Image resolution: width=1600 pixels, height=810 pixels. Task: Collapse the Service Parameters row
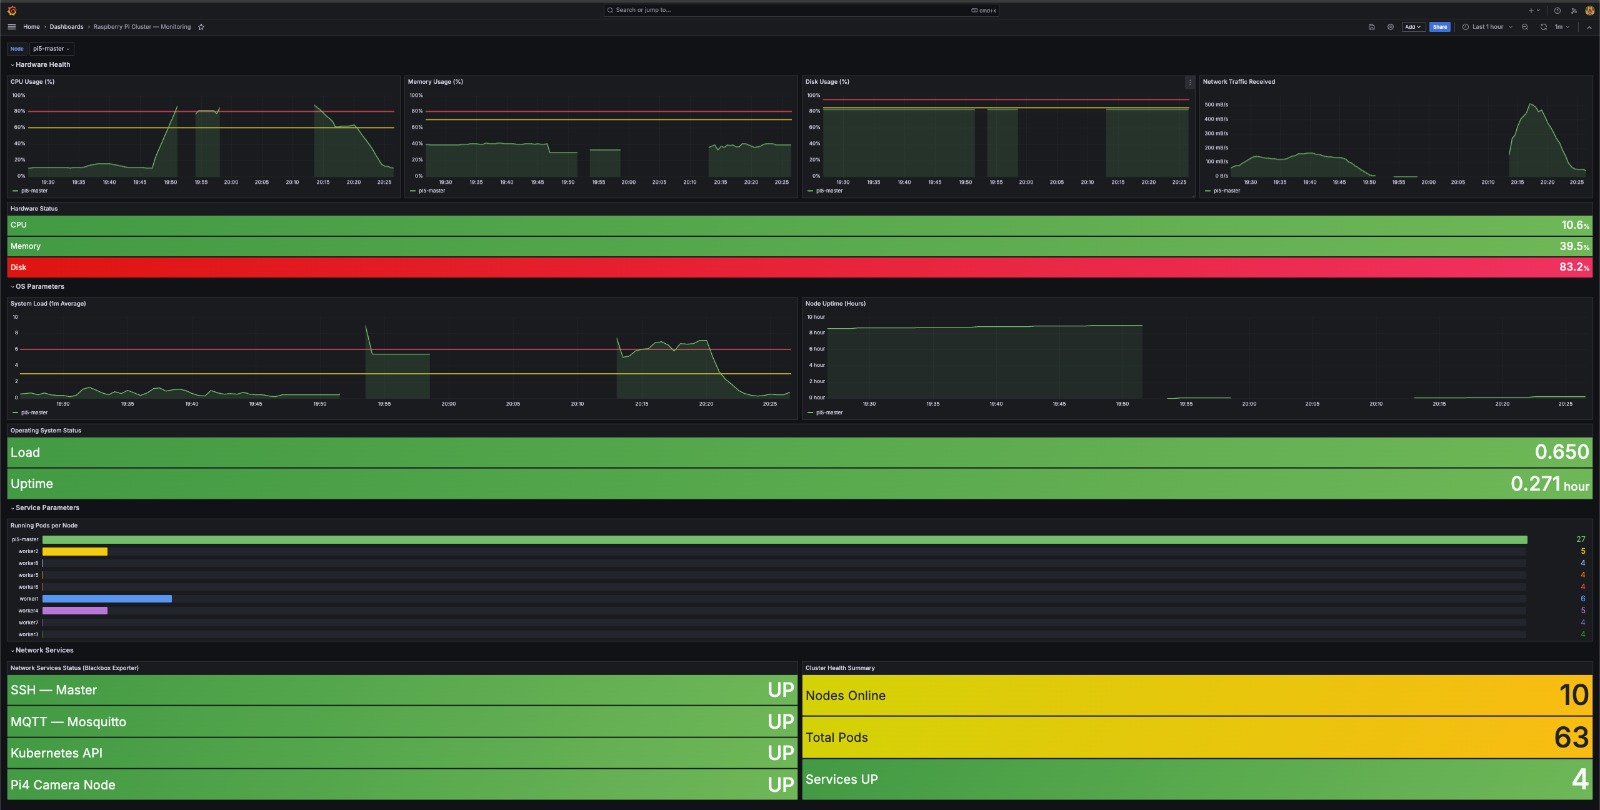coord(45,507)
